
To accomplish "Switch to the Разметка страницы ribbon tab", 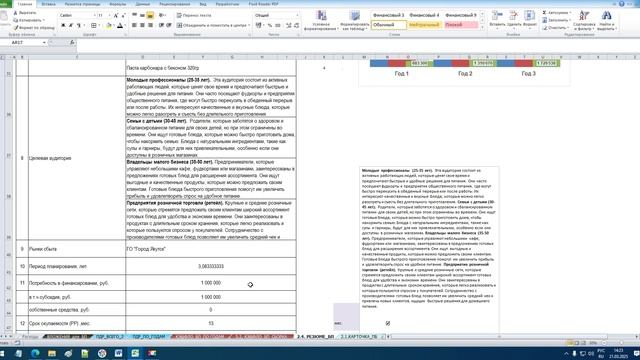I will point(82,4).
